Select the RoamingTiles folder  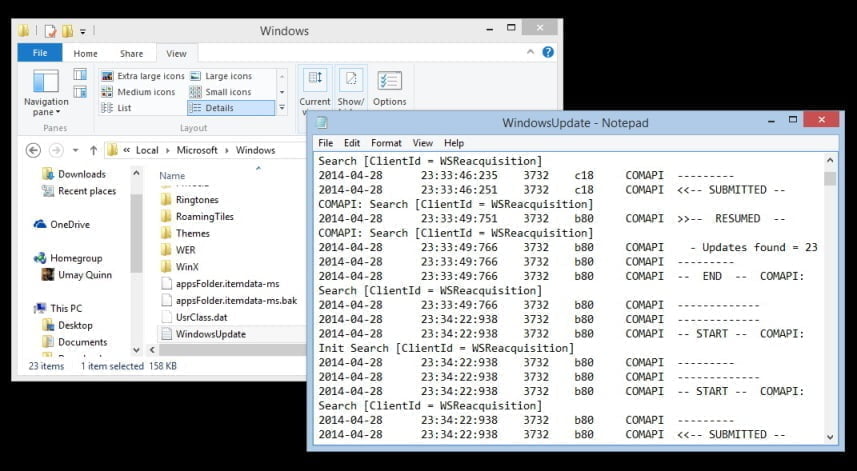click(197, 217)
